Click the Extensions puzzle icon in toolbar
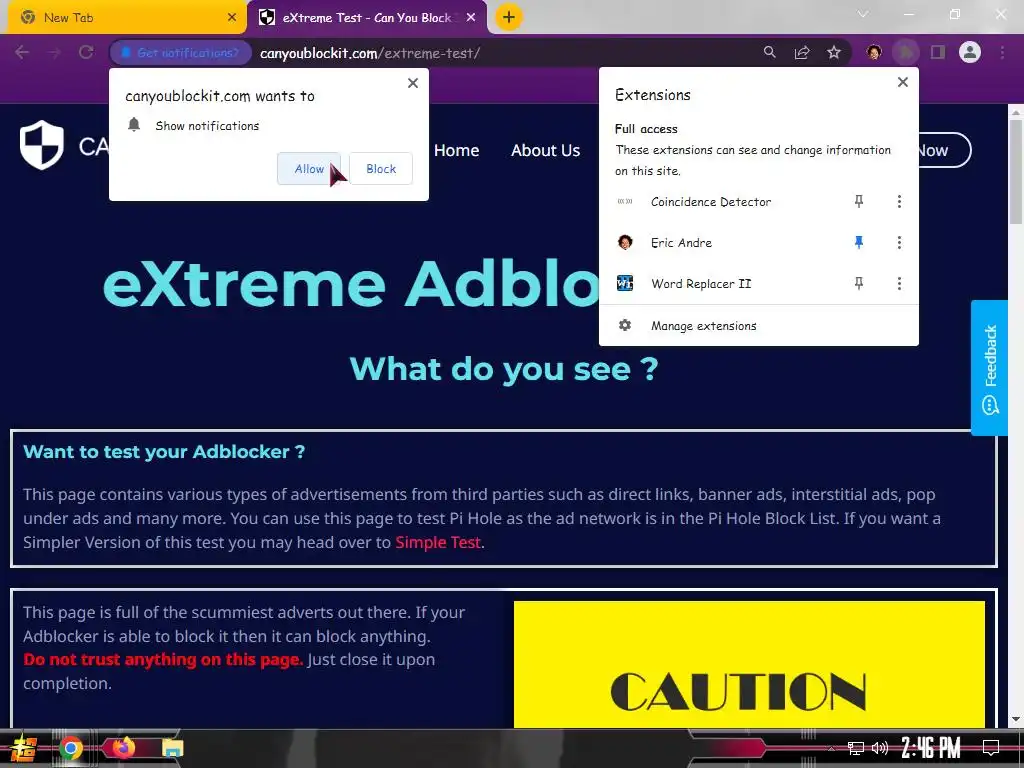Screen dimensions: 1024x768 coord(906,52)
